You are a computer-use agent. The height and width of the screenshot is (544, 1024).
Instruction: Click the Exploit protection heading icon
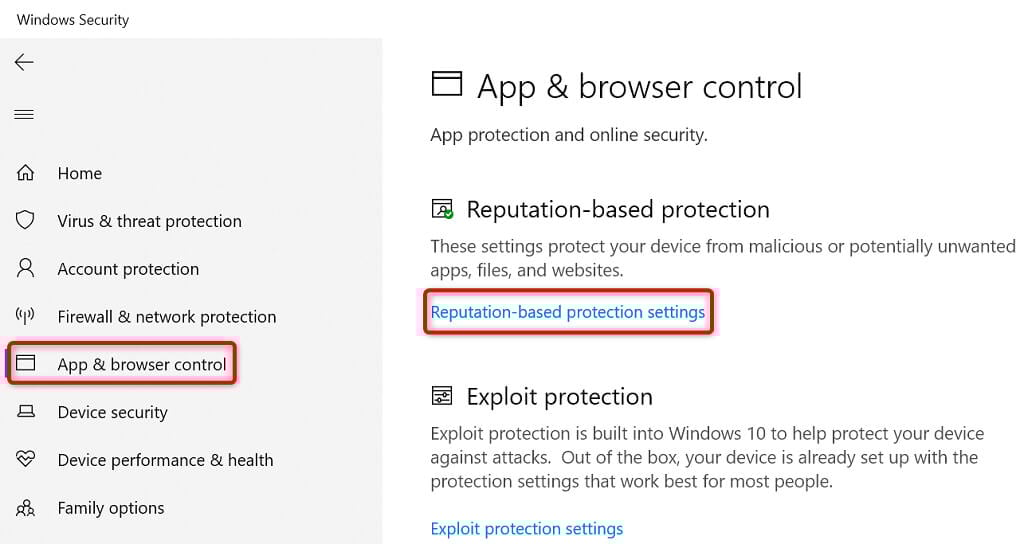pos(442,397)
